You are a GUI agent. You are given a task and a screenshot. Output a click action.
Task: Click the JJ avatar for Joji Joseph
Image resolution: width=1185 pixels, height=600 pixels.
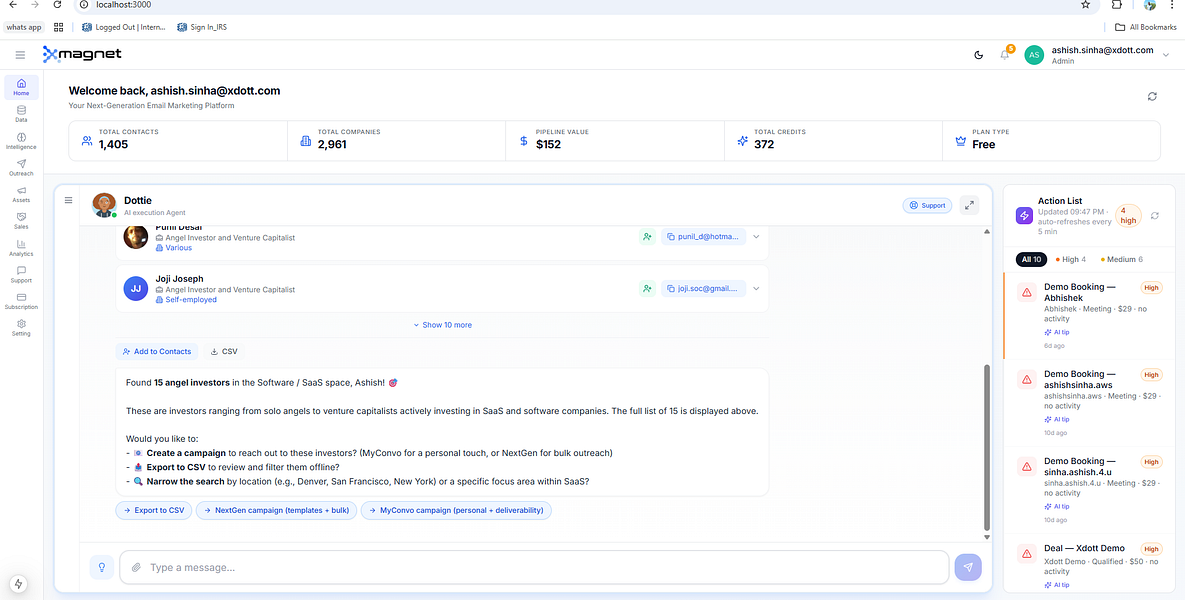pos(135,289)
